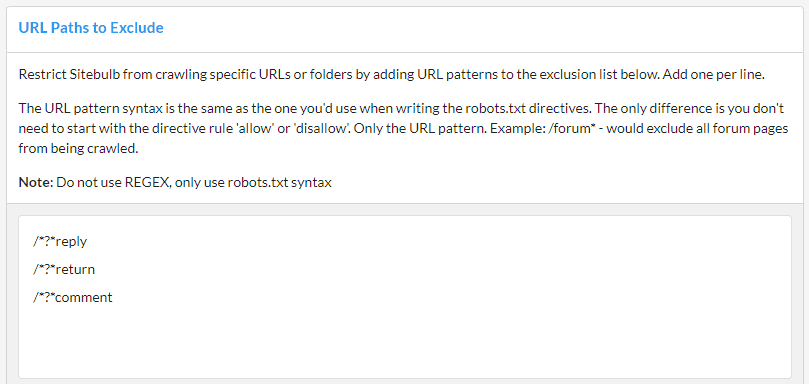Viewport: 809px width, 384px height.
Task: Click the quoted word 'allow'
Action: (254, 128)
